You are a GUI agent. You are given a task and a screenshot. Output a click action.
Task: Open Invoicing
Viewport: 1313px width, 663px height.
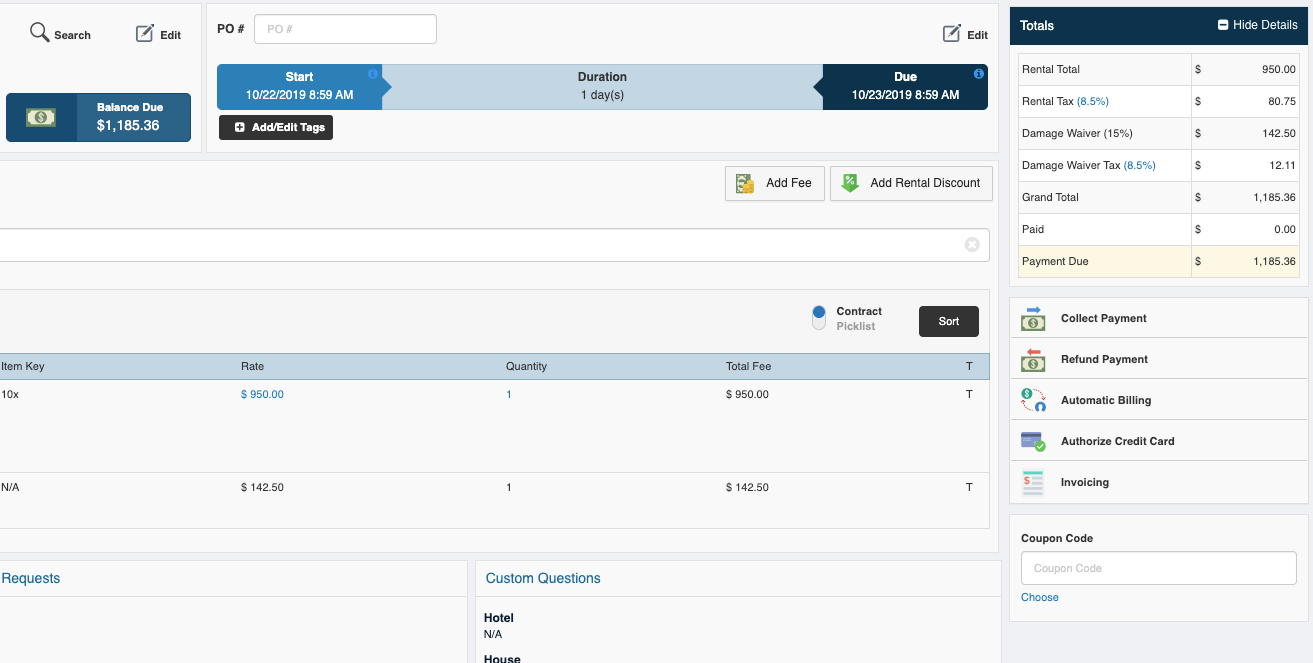tap(1159, 482)
